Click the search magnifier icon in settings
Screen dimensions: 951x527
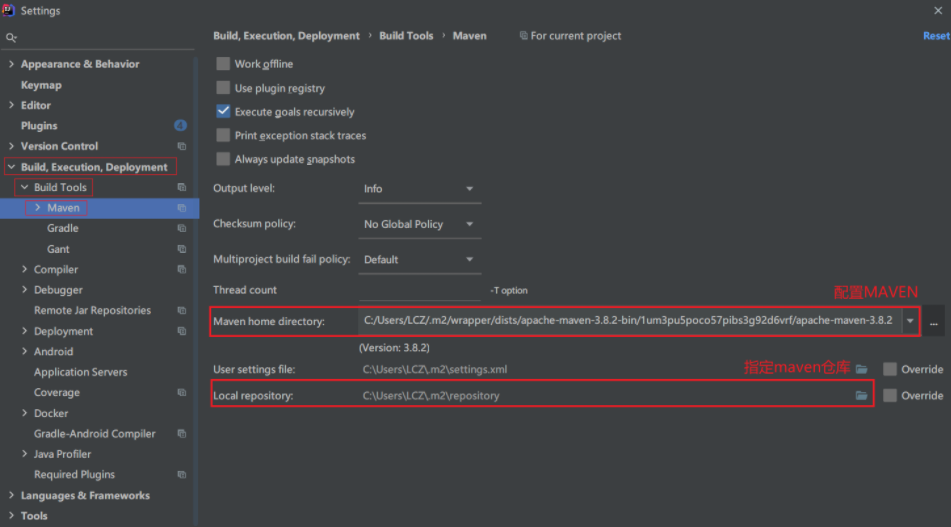[11, 38]
